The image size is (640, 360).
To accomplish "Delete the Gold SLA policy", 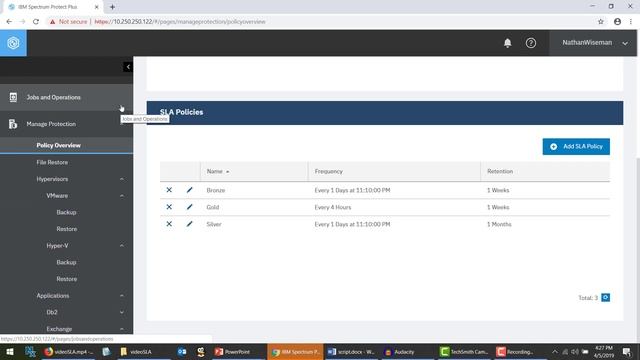I will (169, 207).
